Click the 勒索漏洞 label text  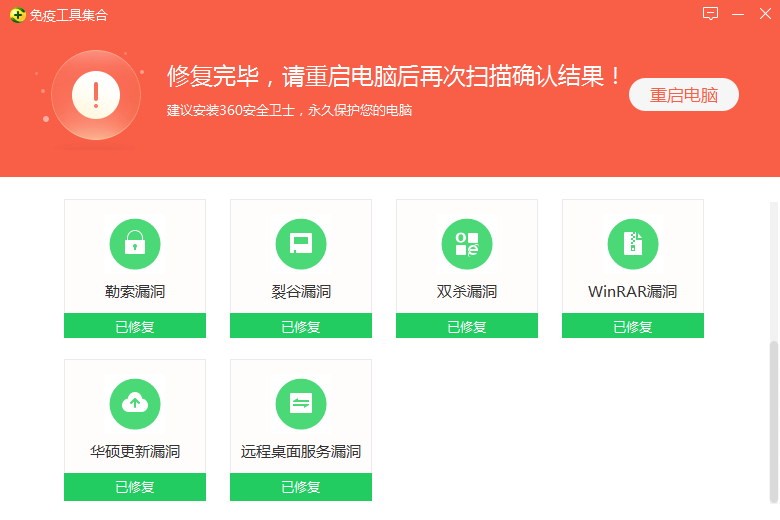135,292
